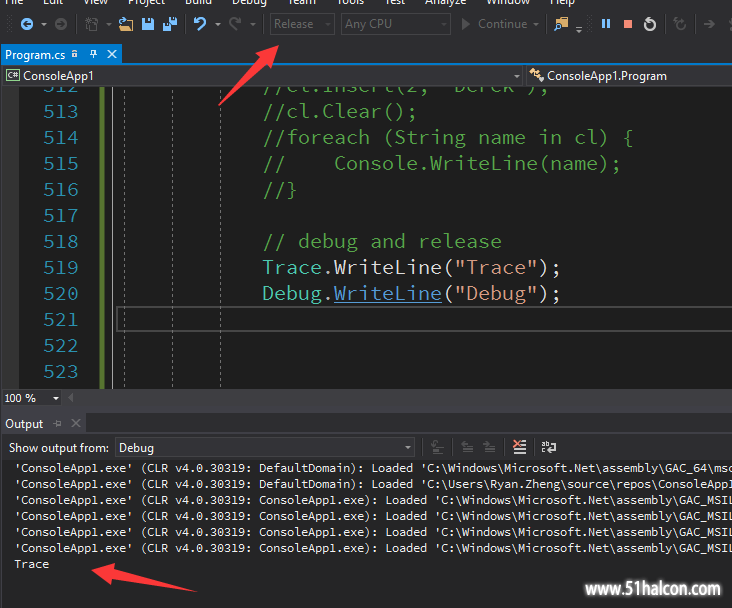Open toolbar overflow options after Find in Files
Screen dimensions: 732x608
(x=579, y=29)
